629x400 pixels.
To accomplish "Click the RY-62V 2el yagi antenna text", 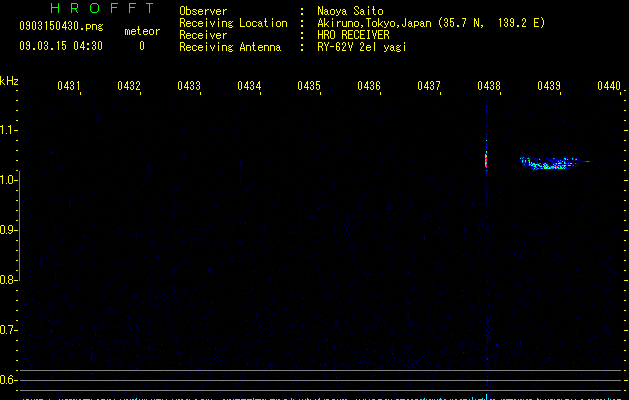I will click(362, 46).
